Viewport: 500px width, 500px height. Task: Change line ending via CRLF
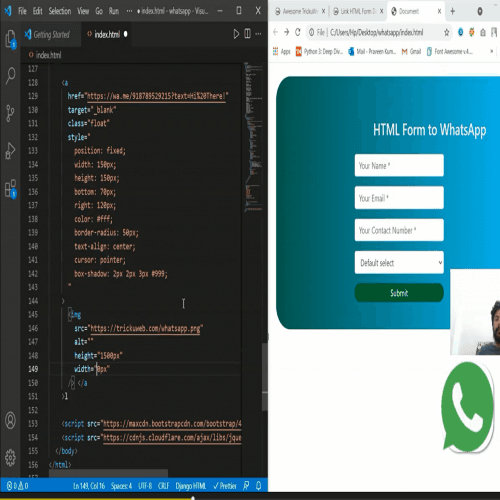pos(163,486)
